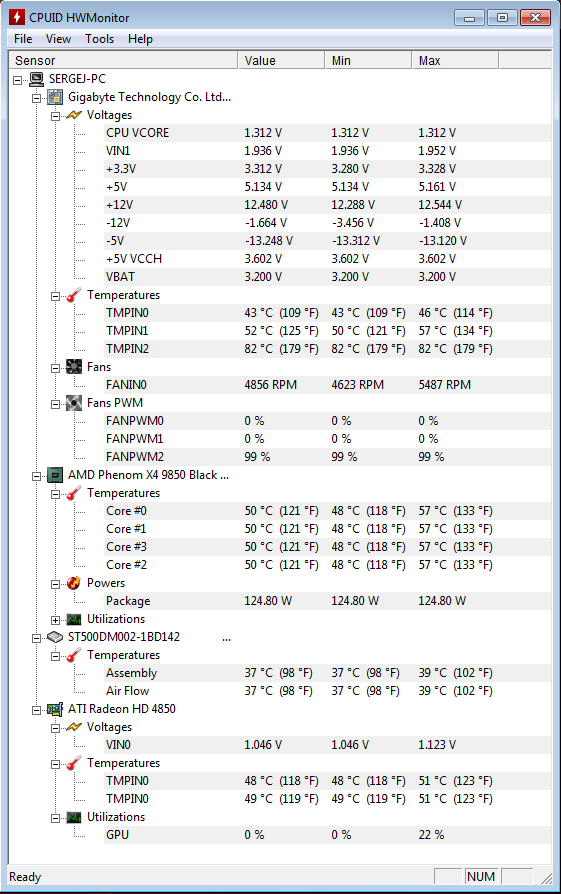
Task: Click the Sensor column header
Action: [123, 60]
